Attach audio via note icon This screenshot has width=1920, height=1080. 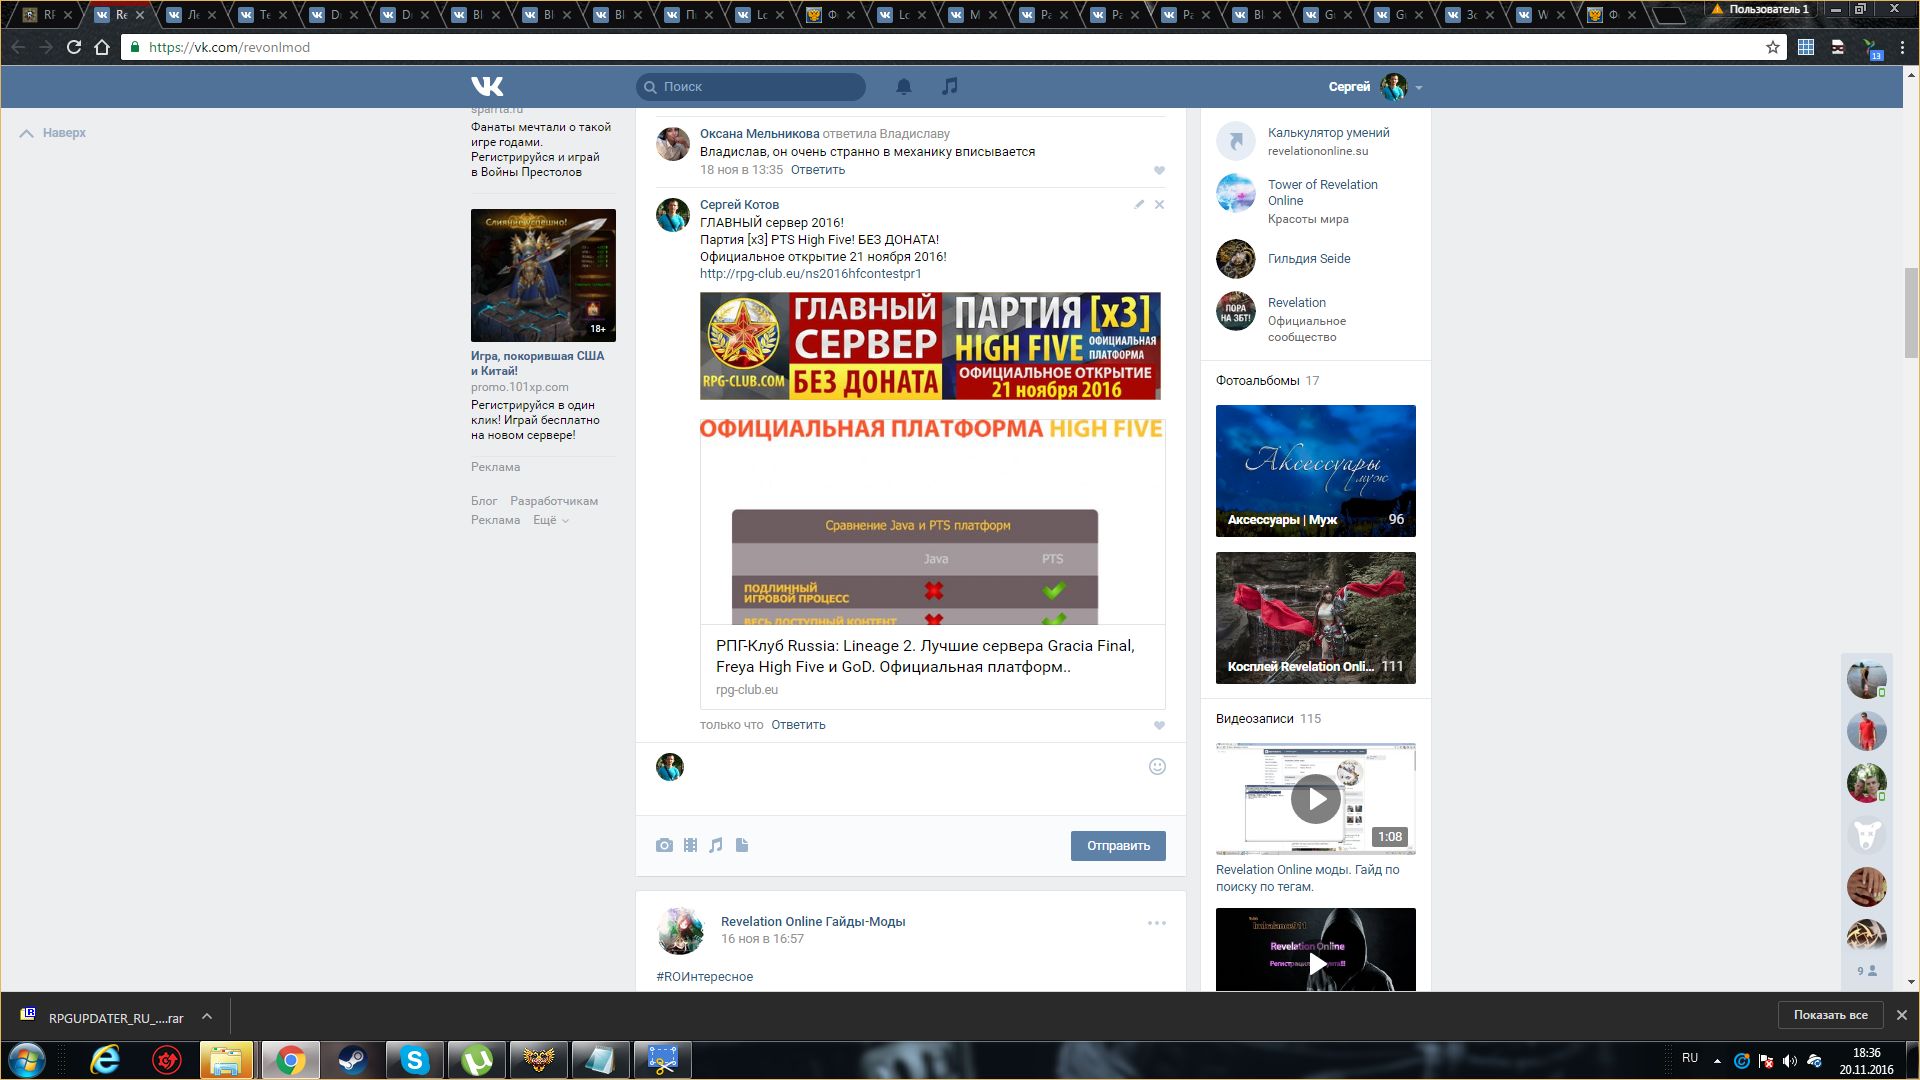tap(716, 845)
